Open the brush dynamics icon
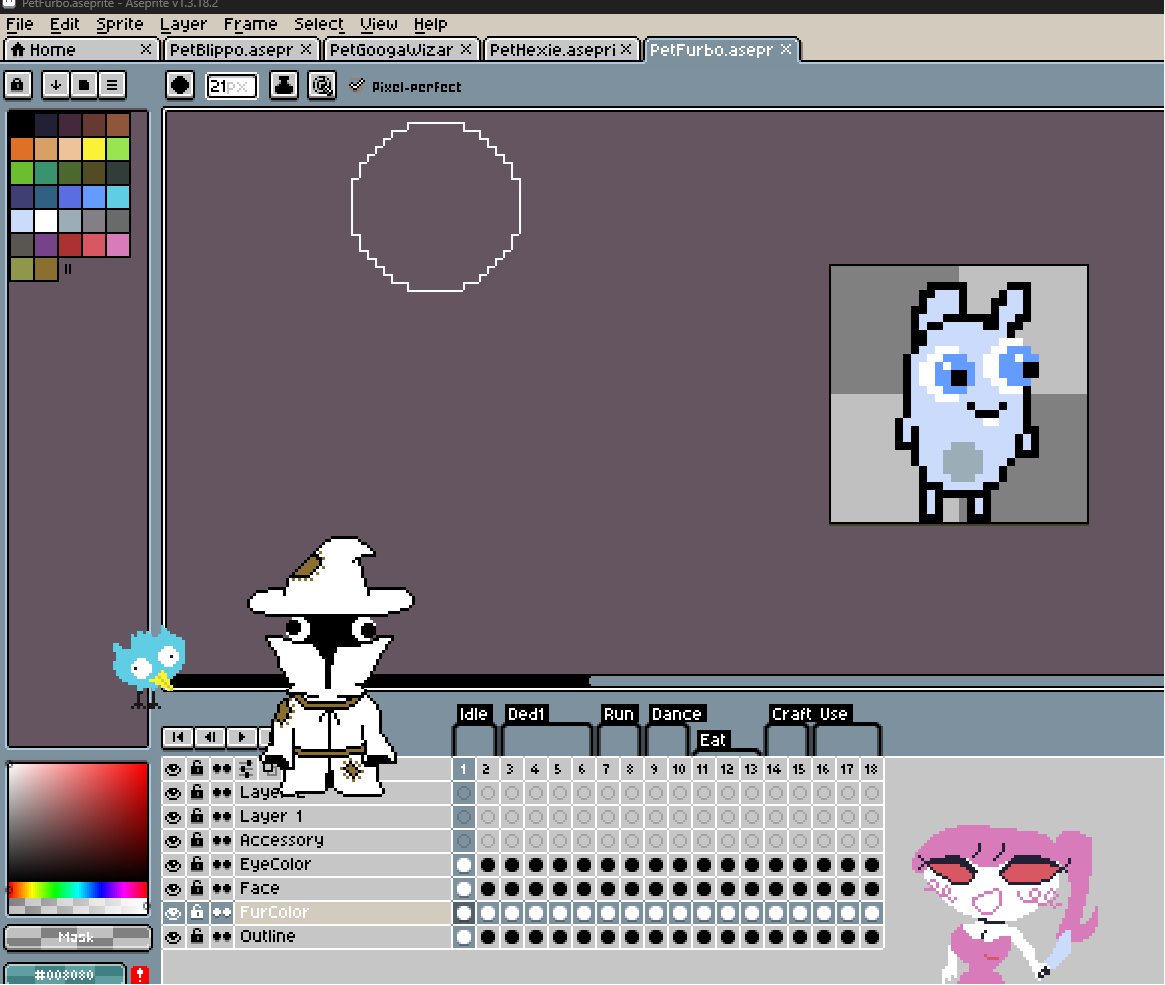Screen dimensions: 1165x985 click(x=322, y=85)
